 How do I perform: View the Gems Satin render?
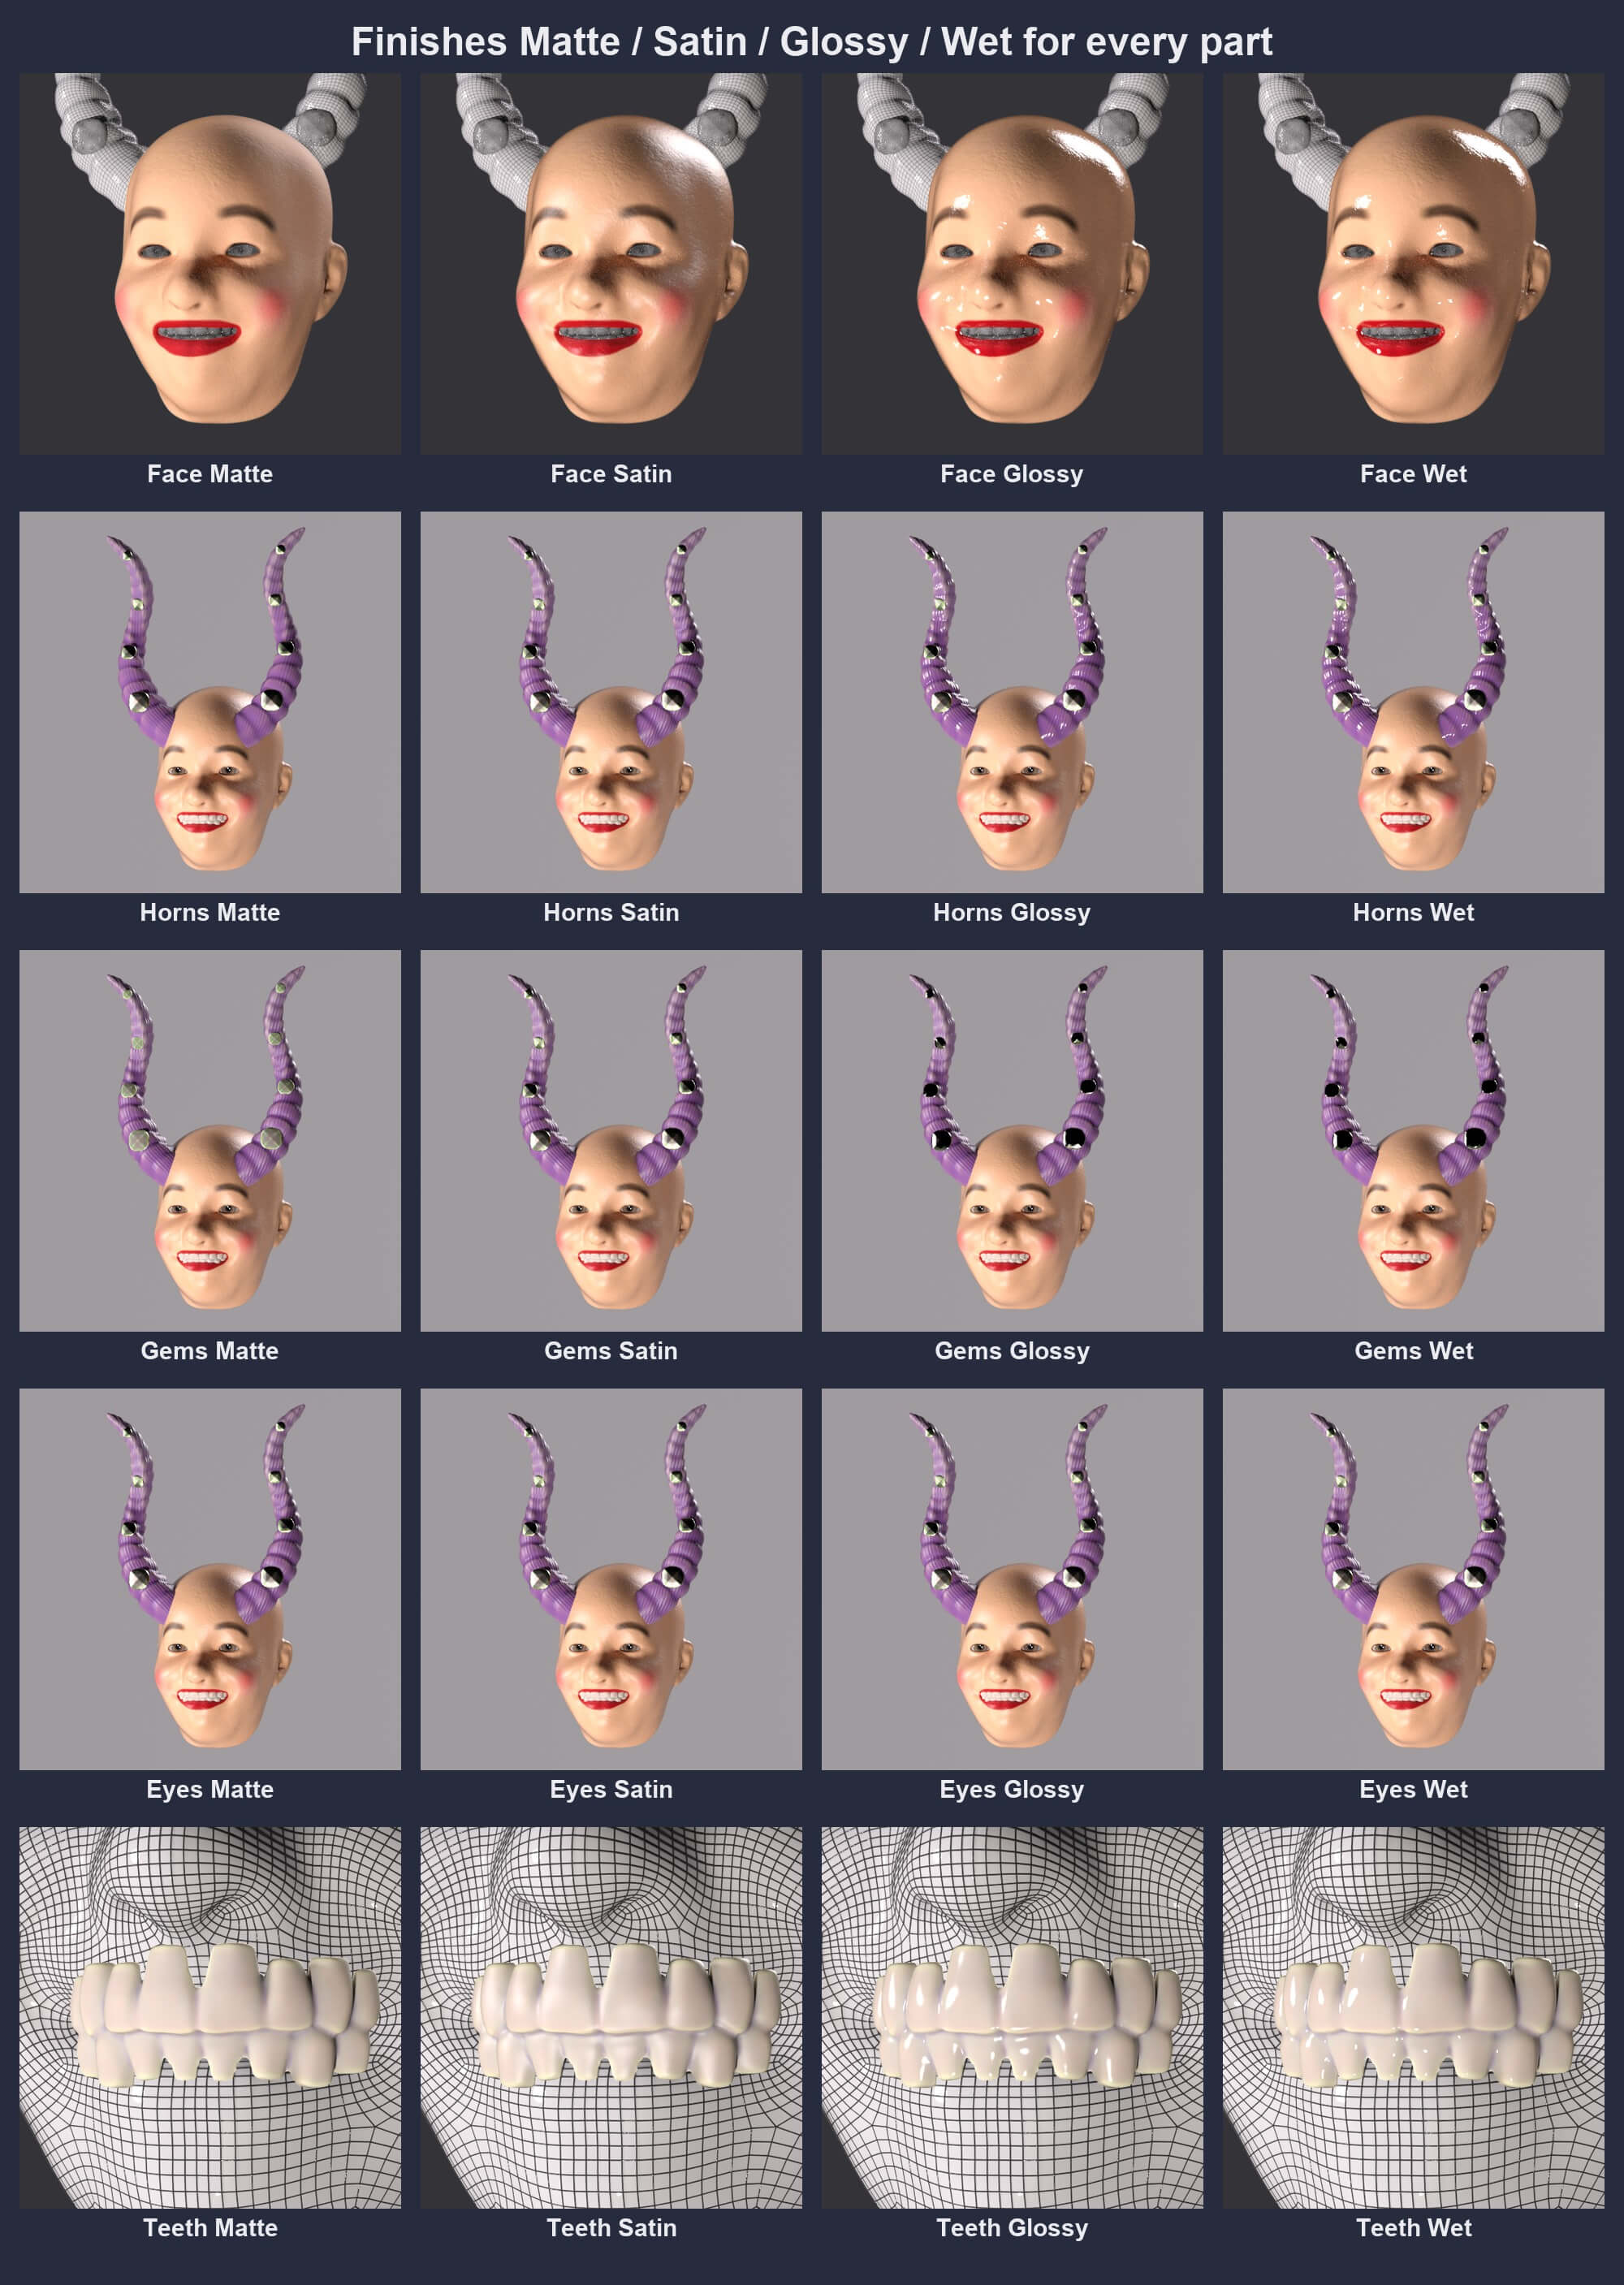[611, 1140]
